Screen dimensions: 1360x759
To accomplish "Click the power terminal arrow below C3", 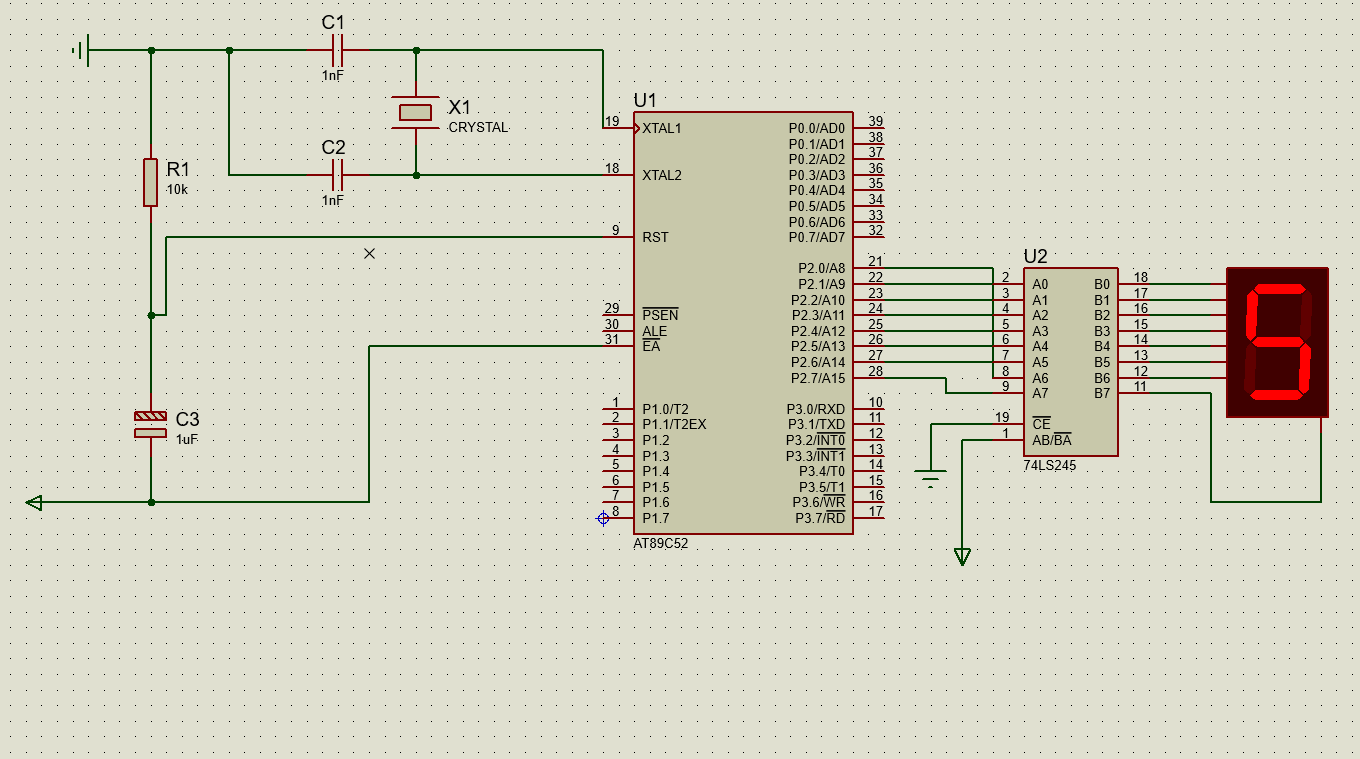I will pos(34,502).
